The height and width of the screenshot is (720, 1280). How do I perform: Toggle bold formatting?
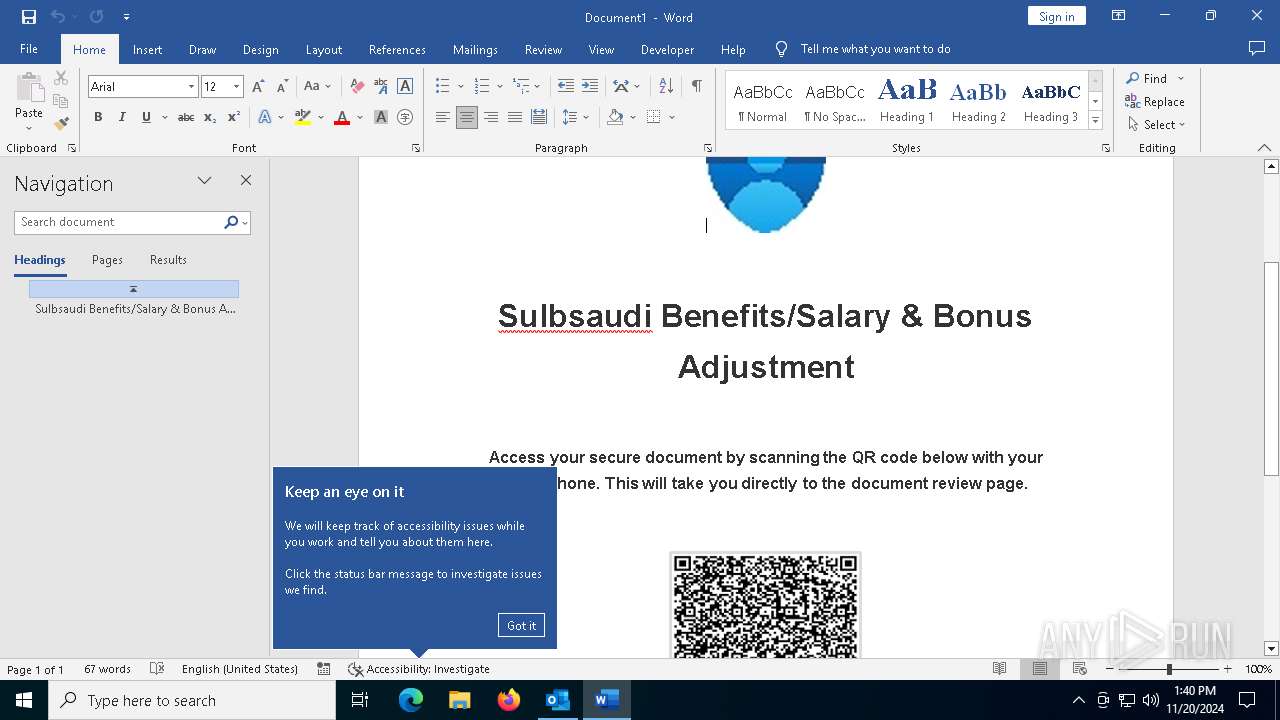(x=98, y=117)
